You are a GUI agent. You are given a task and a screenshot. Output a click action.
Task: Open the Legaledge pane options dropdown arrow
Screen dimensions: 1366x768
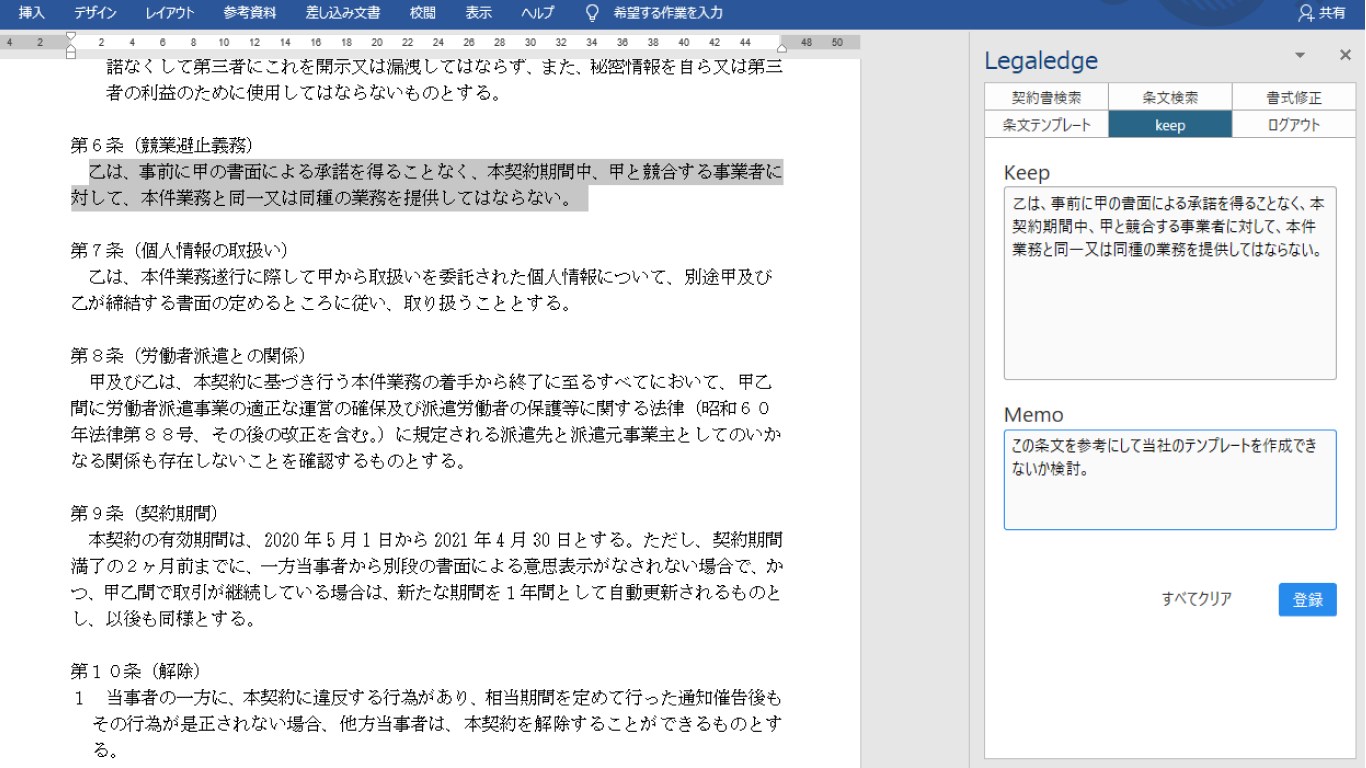(1300, 55)
